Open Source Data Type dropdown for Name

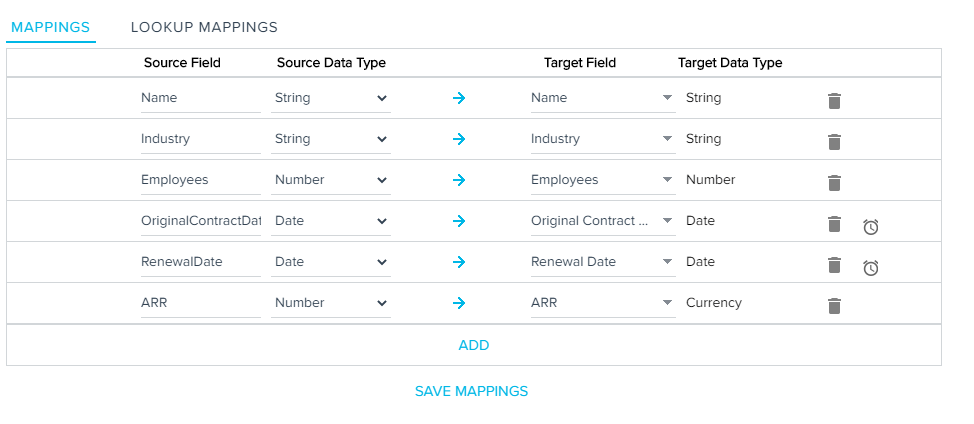(332, 98)
